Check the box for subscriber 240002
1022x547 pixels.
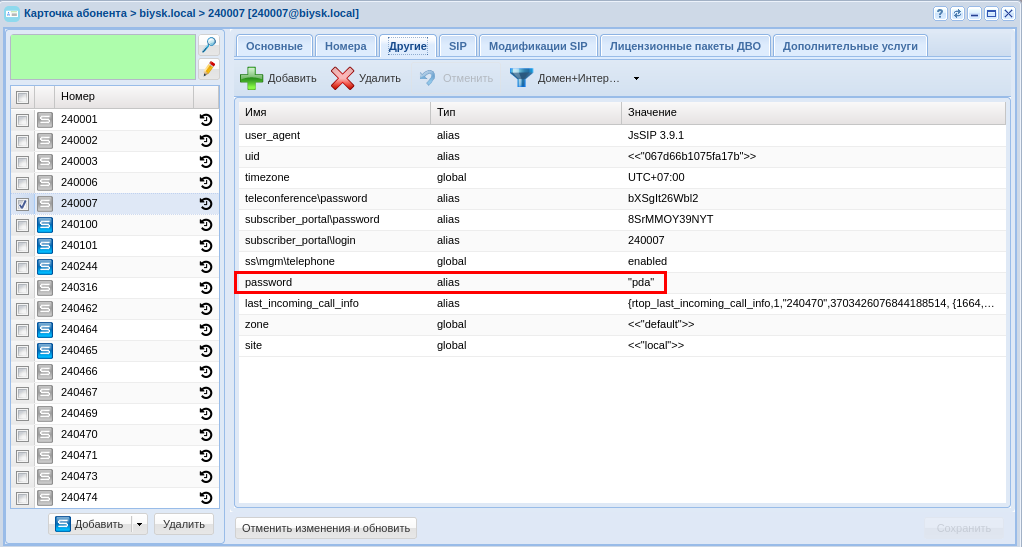click(23, 141)
